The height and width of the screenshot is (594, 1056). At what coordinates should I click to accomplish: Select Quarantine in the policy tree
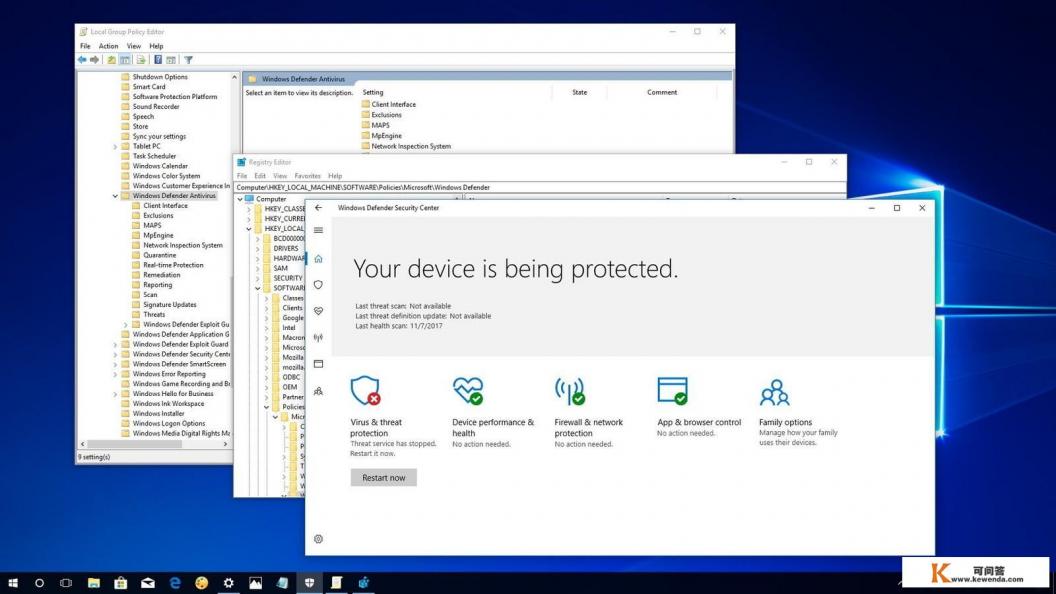[x=160, y=255]
